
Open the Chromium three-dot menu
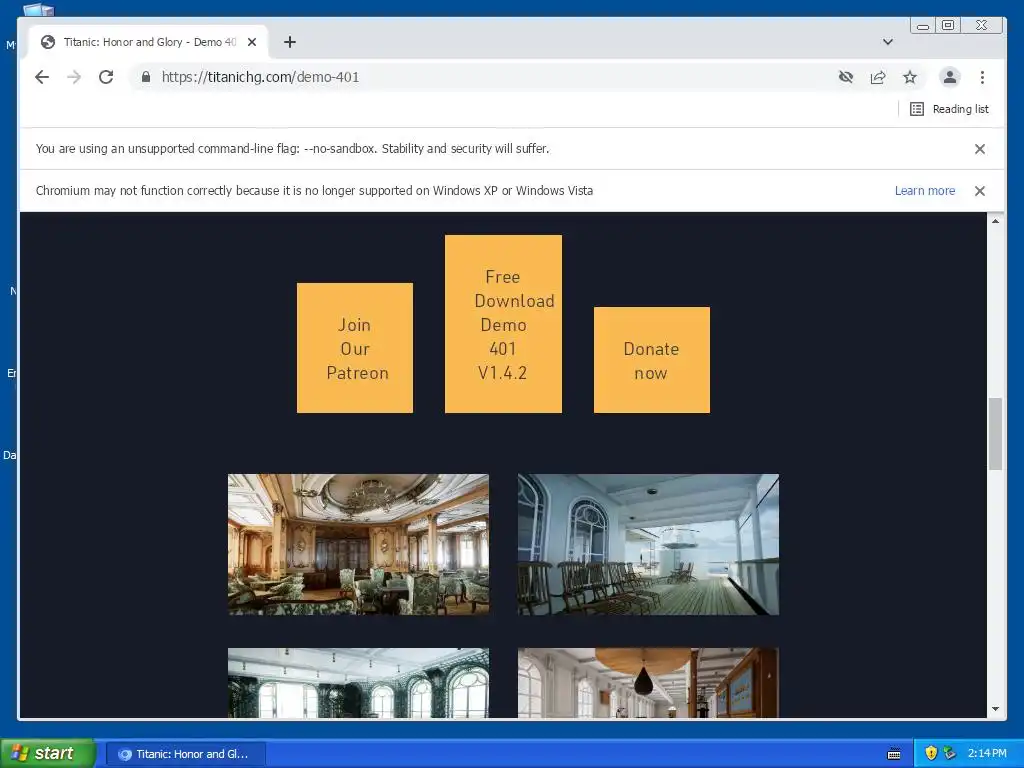click(x=982, y=77)
